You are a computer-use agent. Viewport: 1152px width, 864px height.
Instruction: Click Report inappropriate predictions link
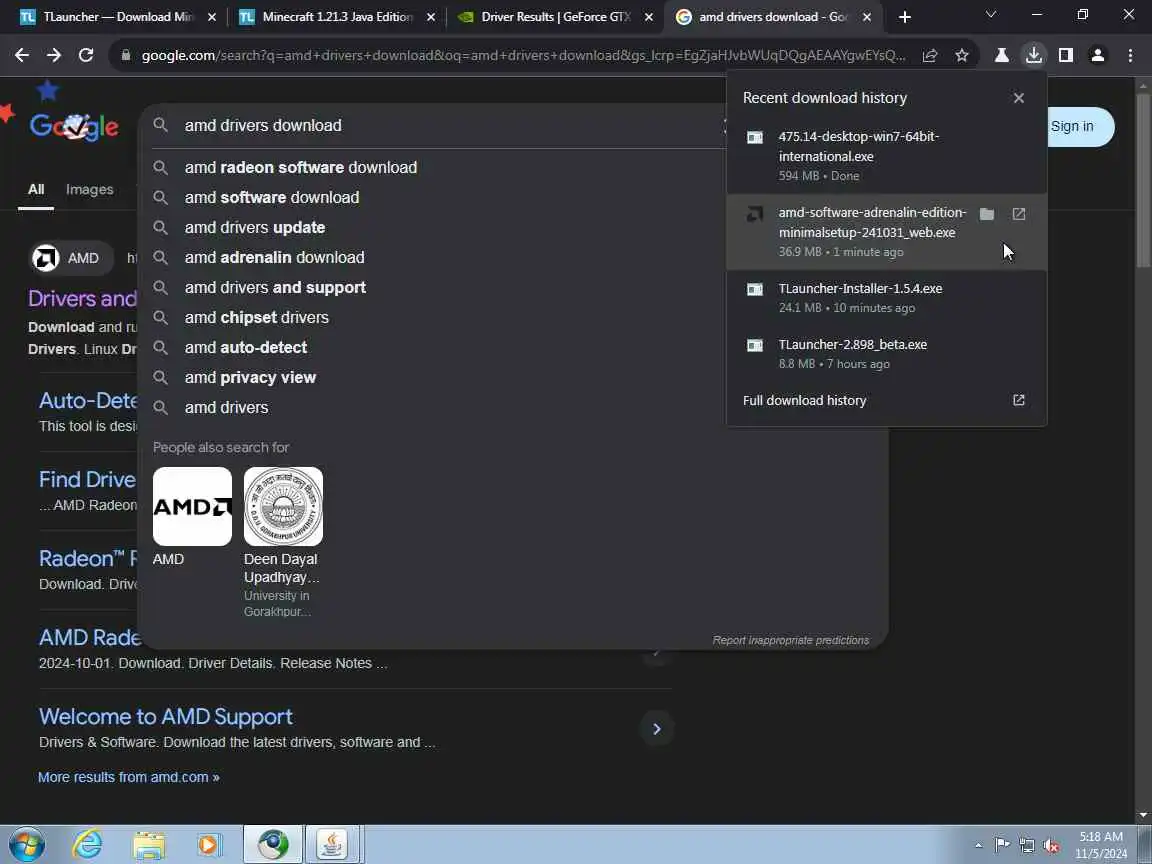pos(791,641)
